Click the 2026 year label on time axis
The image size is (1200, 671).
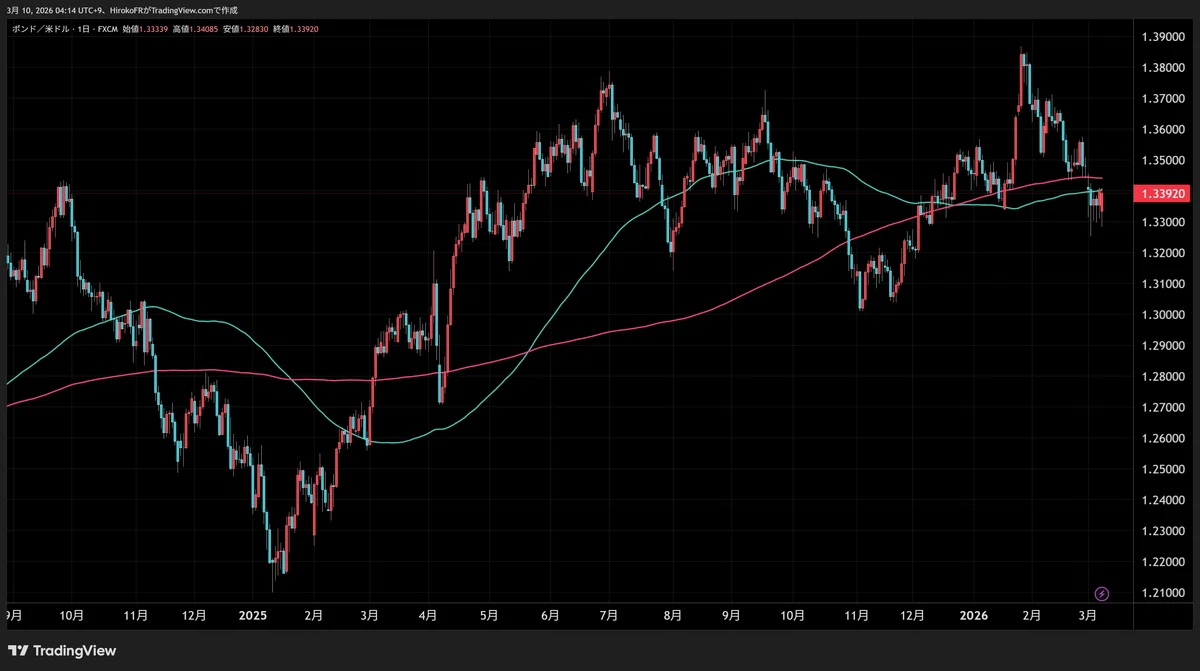974,617
